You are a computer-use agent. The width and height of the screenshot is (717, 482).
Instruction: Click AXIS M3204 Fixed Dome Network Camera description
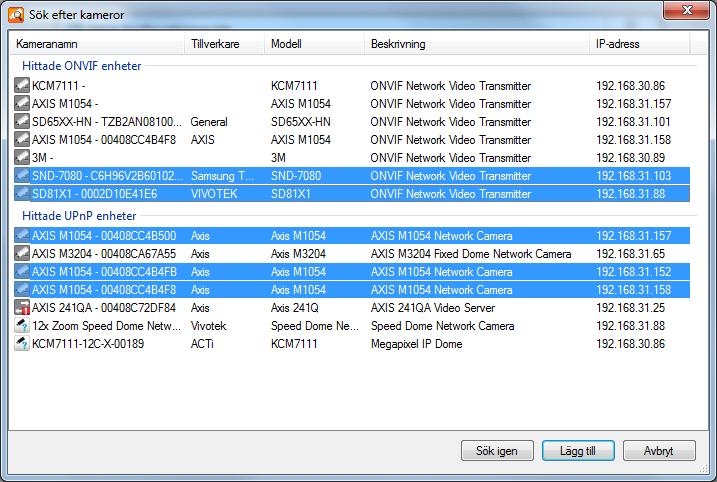click(x=471, y=254)
